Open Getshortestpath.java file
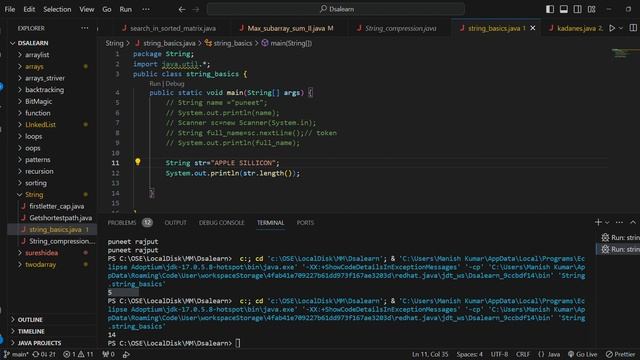This screenshot has height=360, width=640. pos(60,218)
